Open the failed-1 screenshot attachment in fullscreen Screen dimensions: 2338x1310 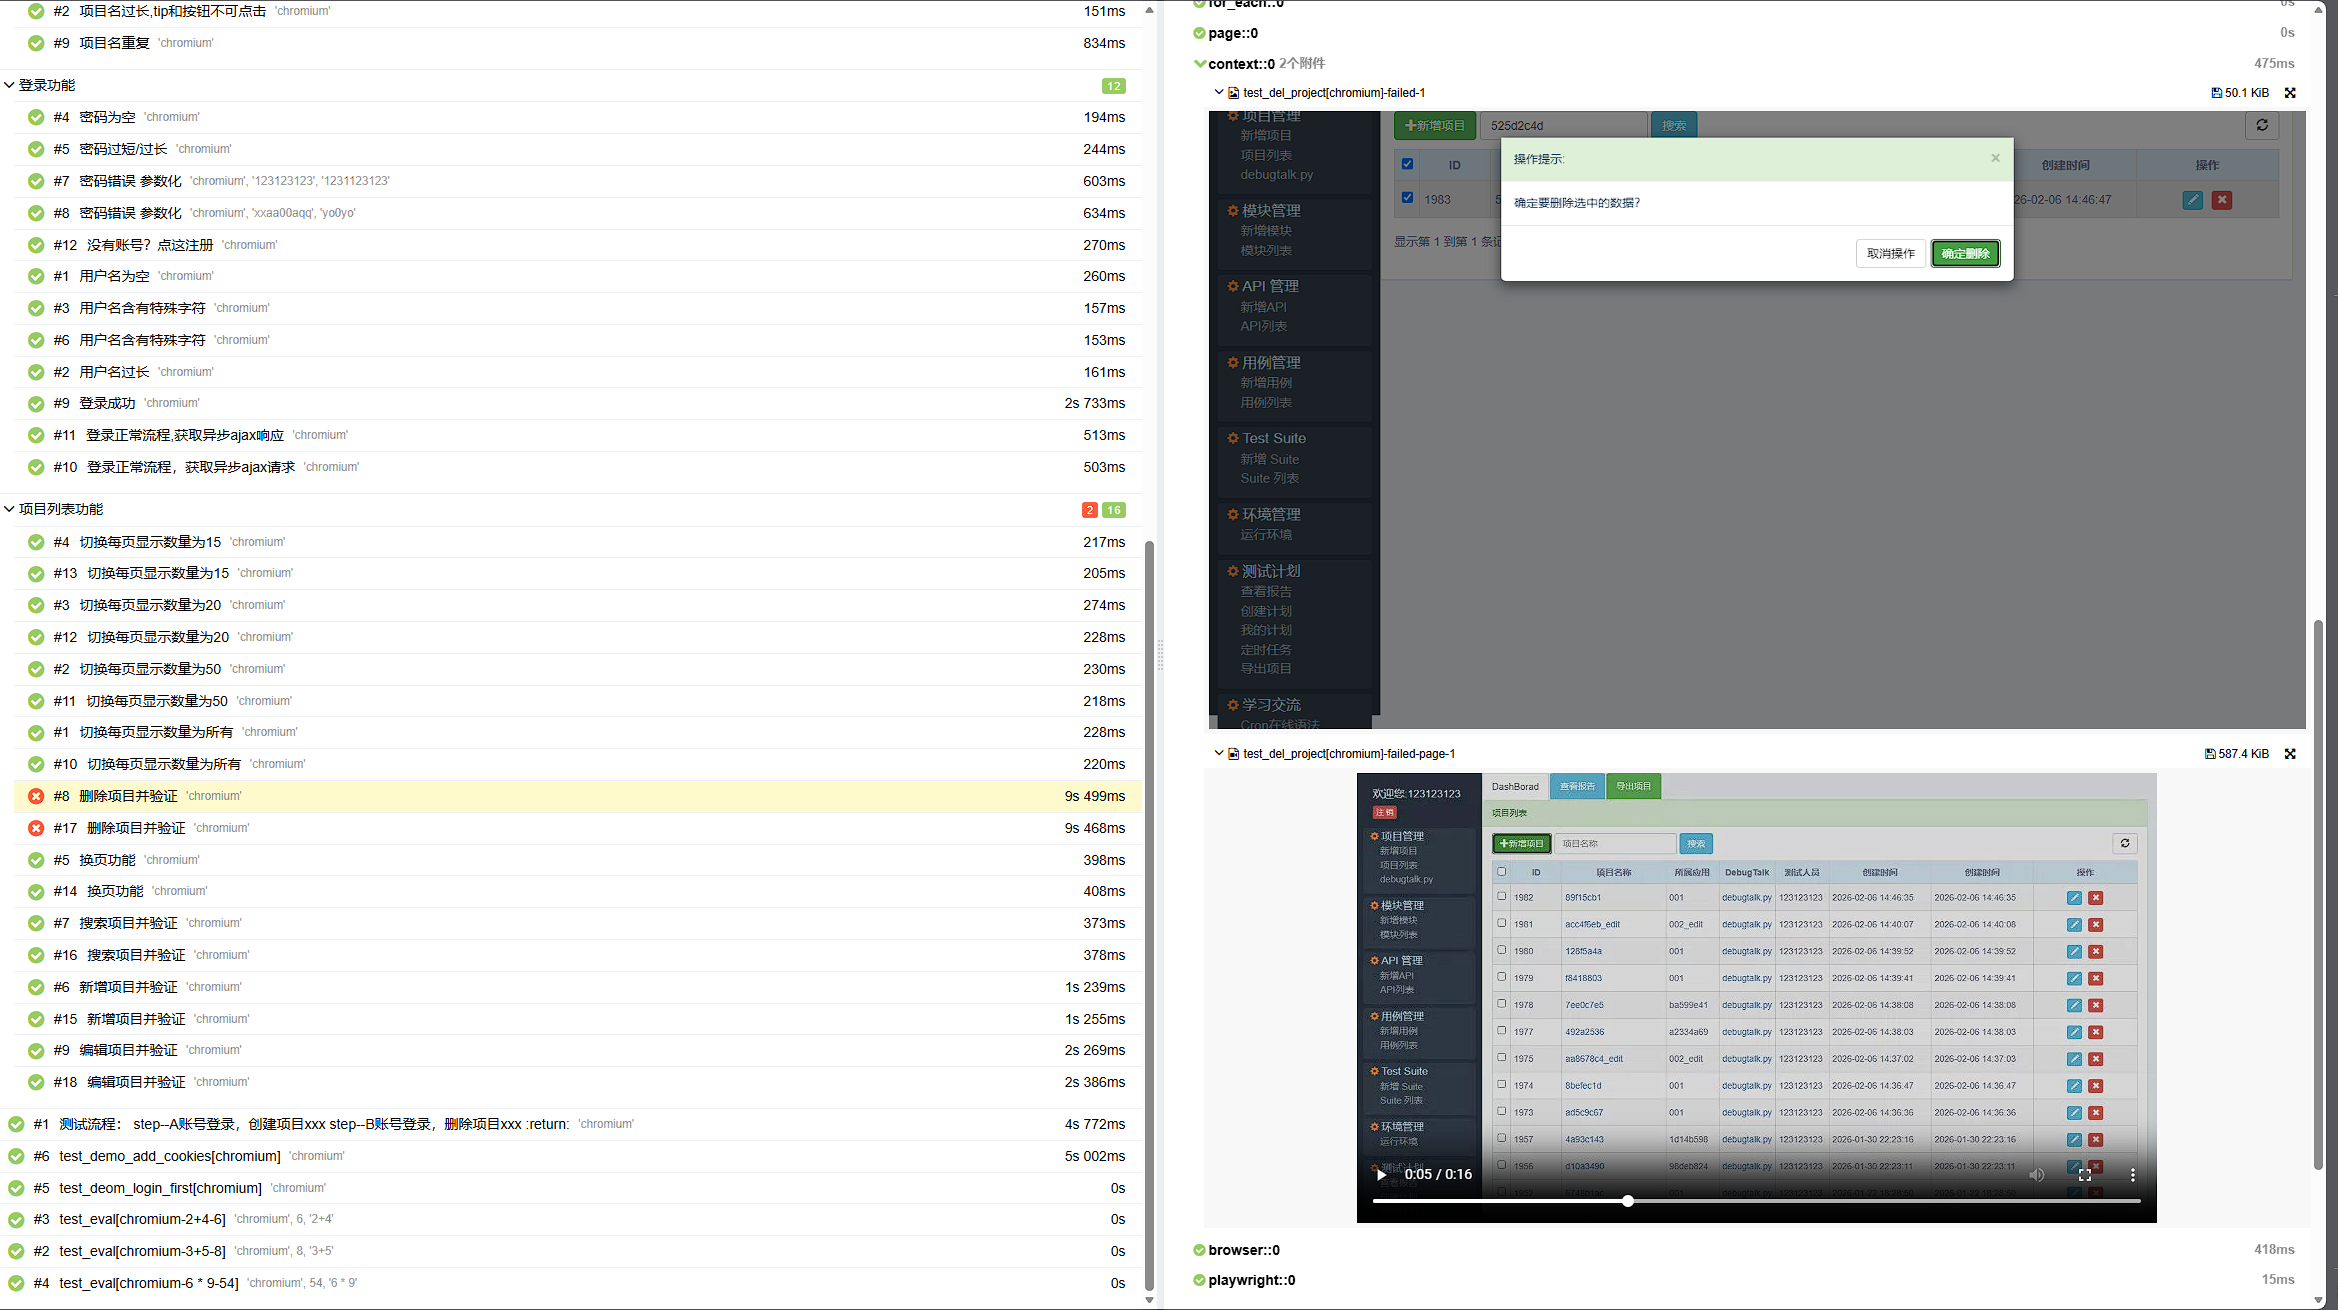[2290, 93]
